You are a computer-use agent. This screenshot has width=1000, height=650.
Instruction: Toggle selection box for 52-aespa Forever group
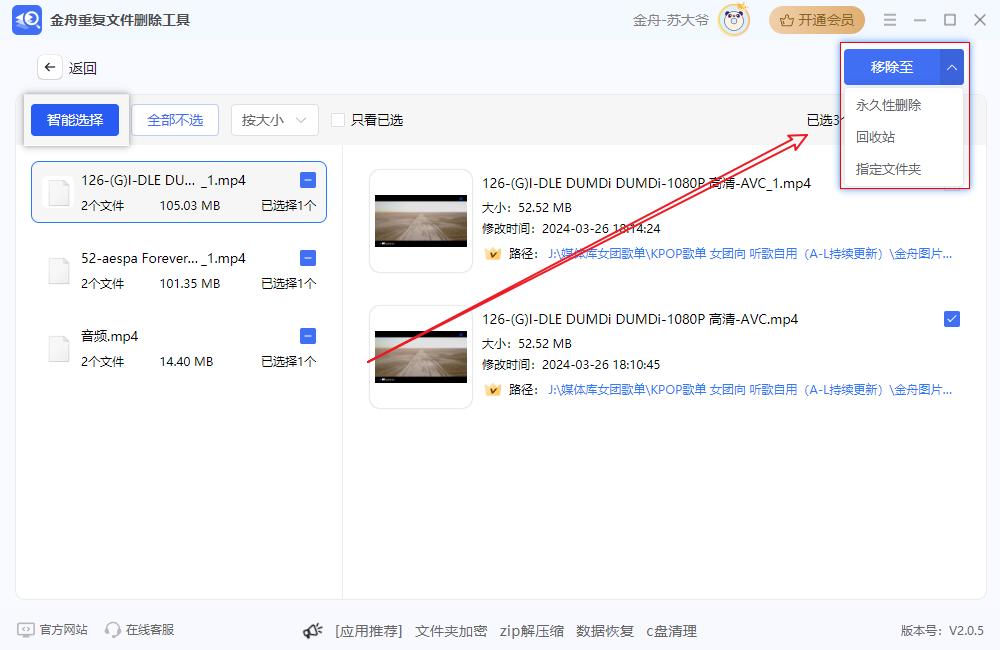[308, 258]
